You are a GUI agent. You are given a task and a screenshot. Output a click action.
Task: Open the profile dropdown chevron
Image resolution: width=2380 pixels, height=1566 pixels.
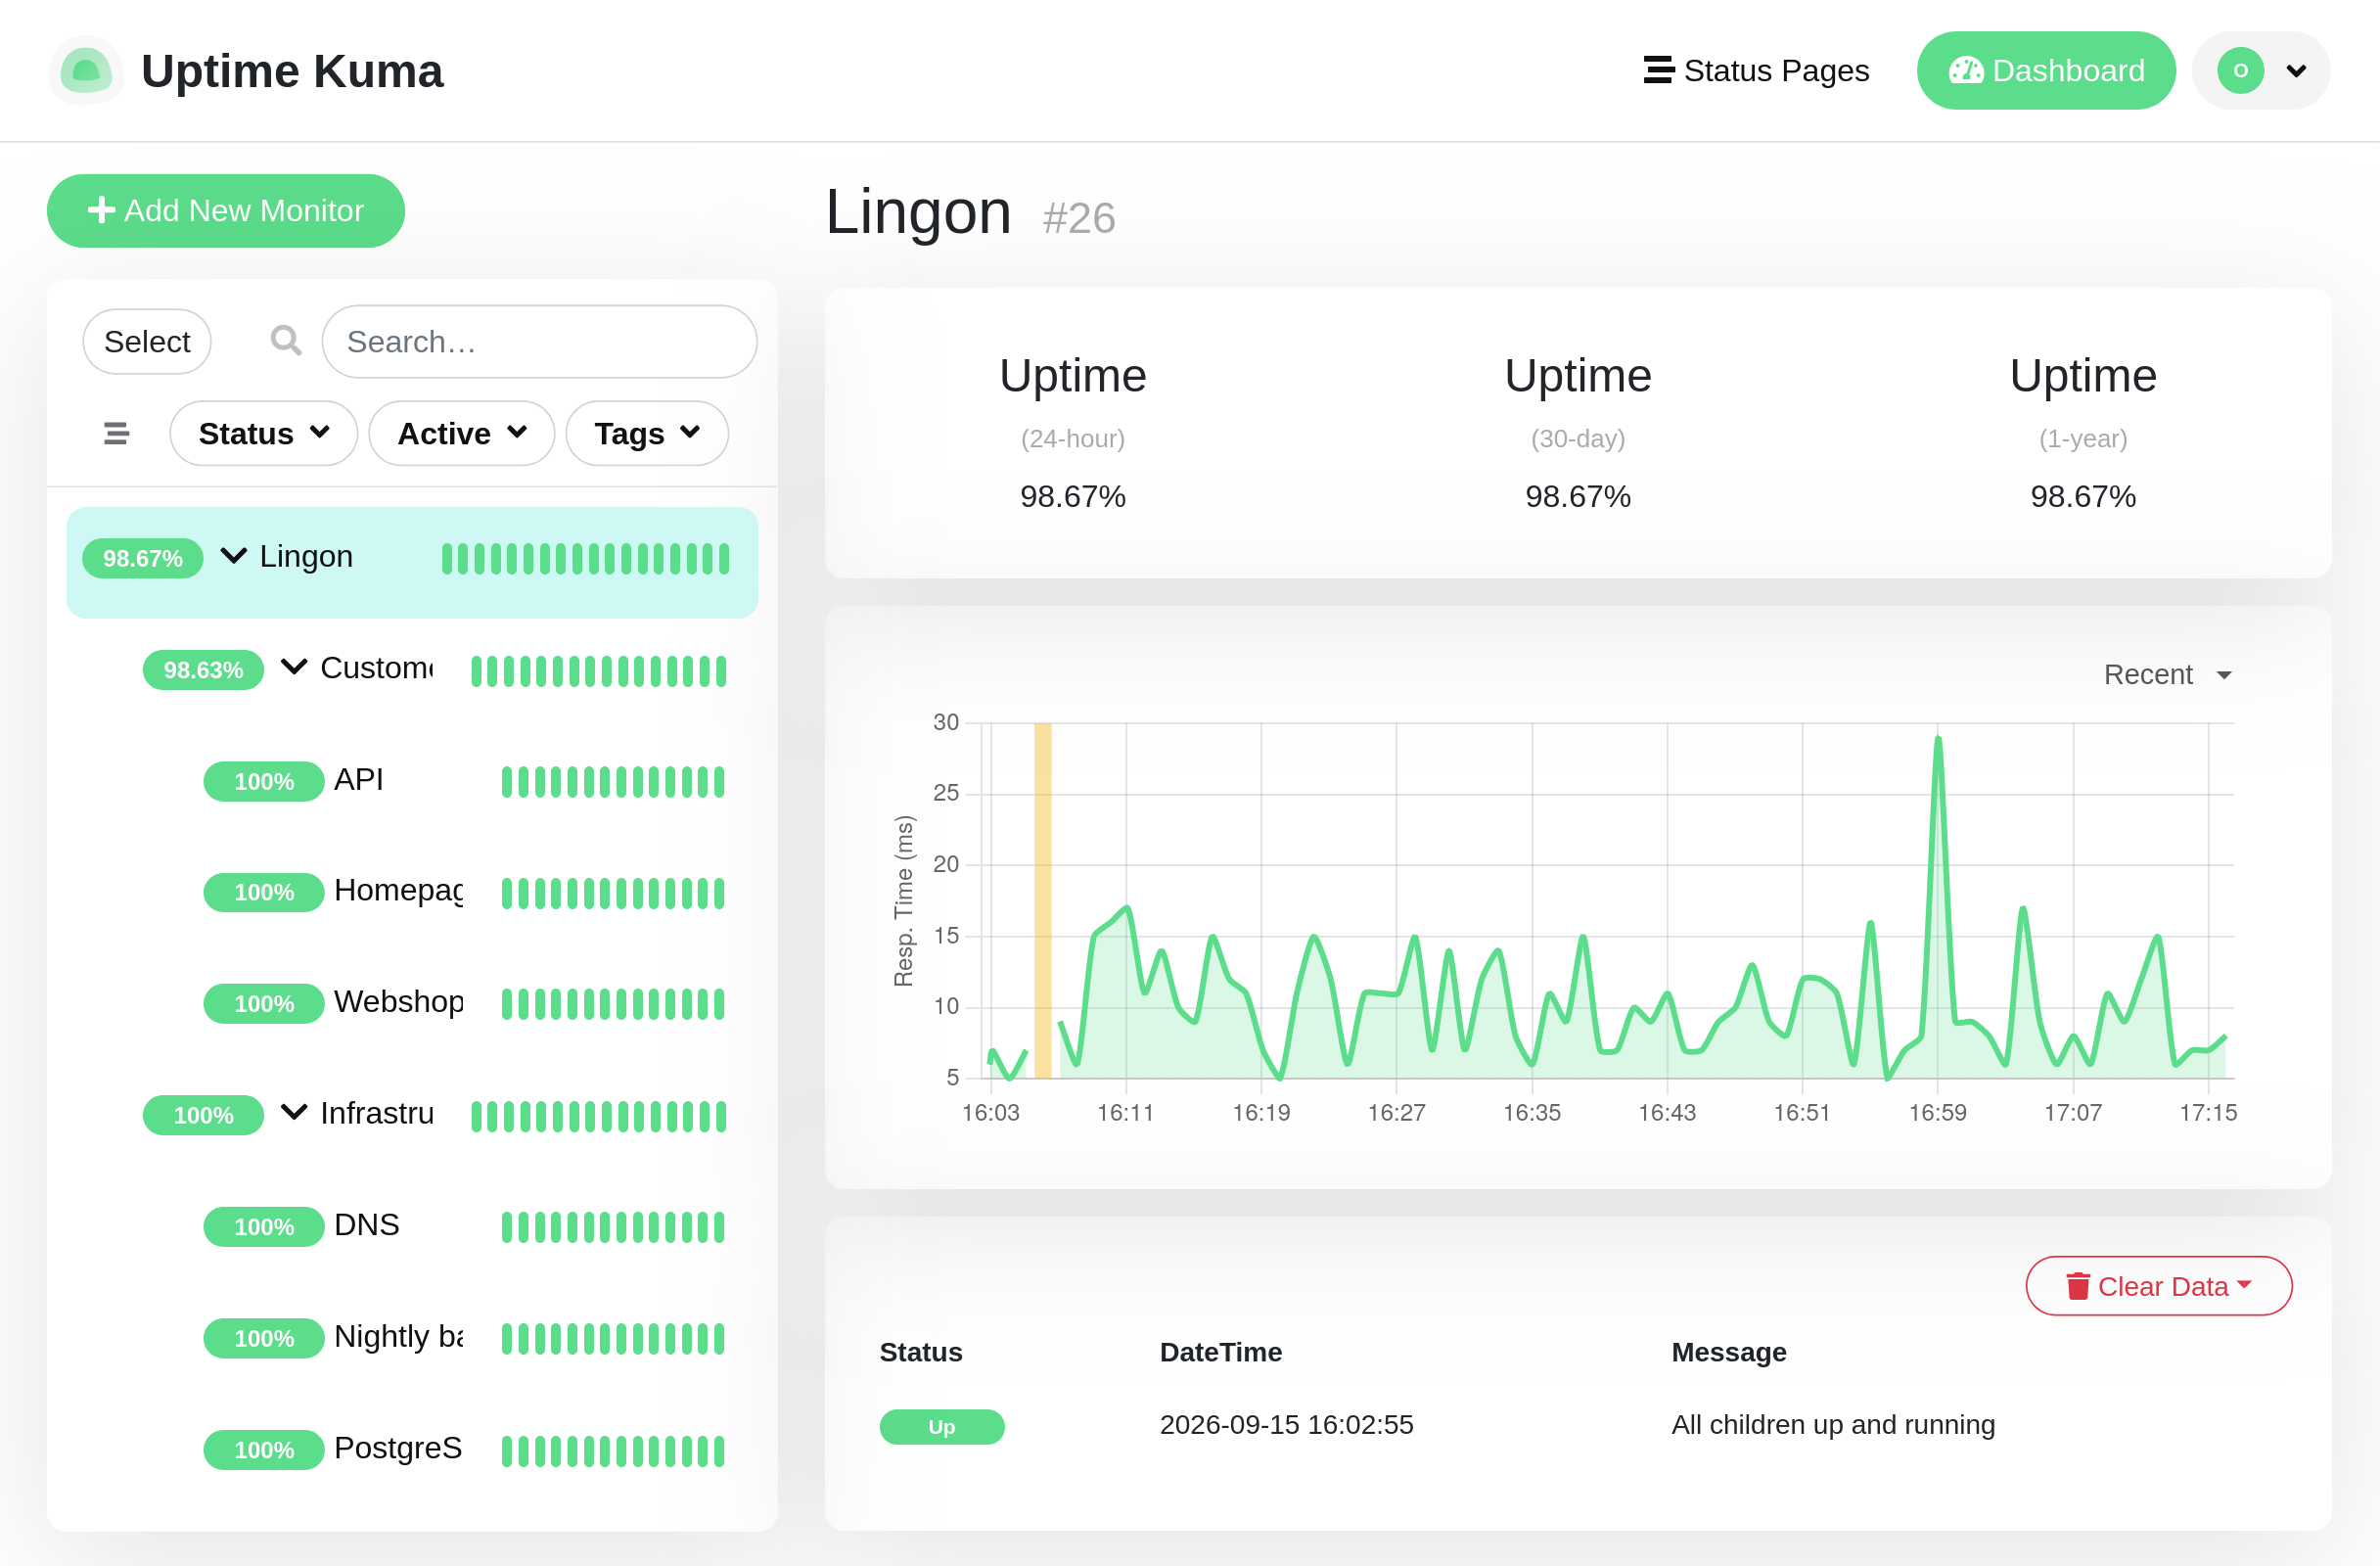(x=2296, y=71)
